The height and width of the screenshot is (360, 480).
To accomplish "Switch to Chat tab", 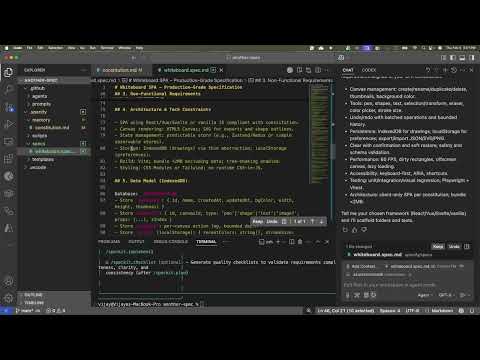I will click(x=348, y=70).
